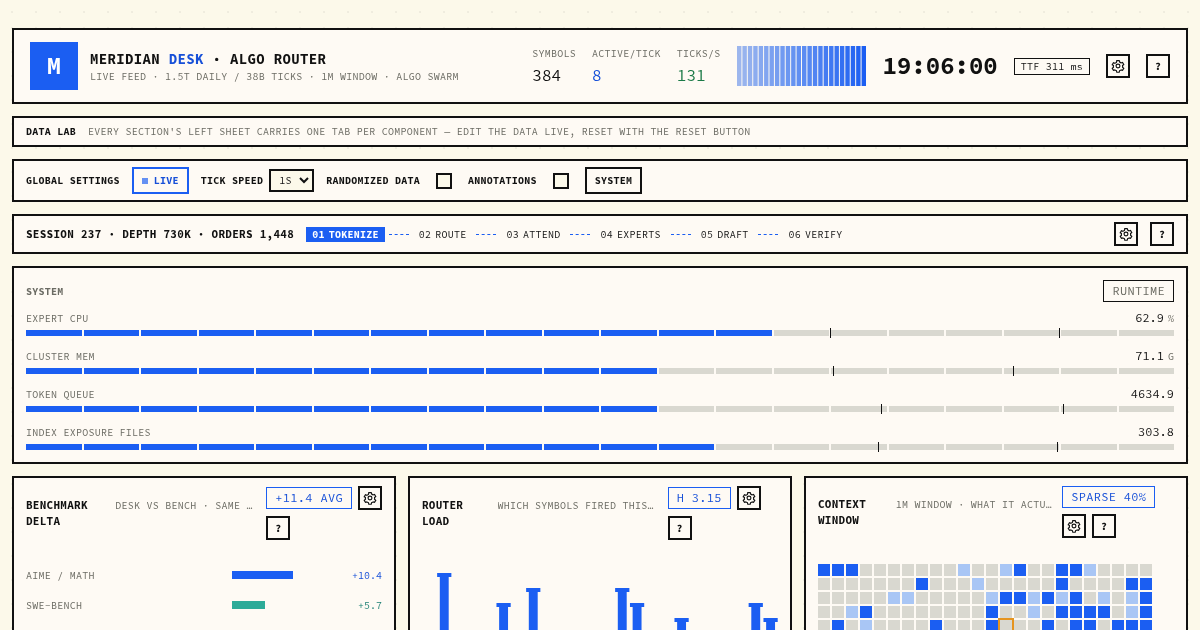Select the 03 Attend stage
The image size is (1200, 630).
(533, 235)
